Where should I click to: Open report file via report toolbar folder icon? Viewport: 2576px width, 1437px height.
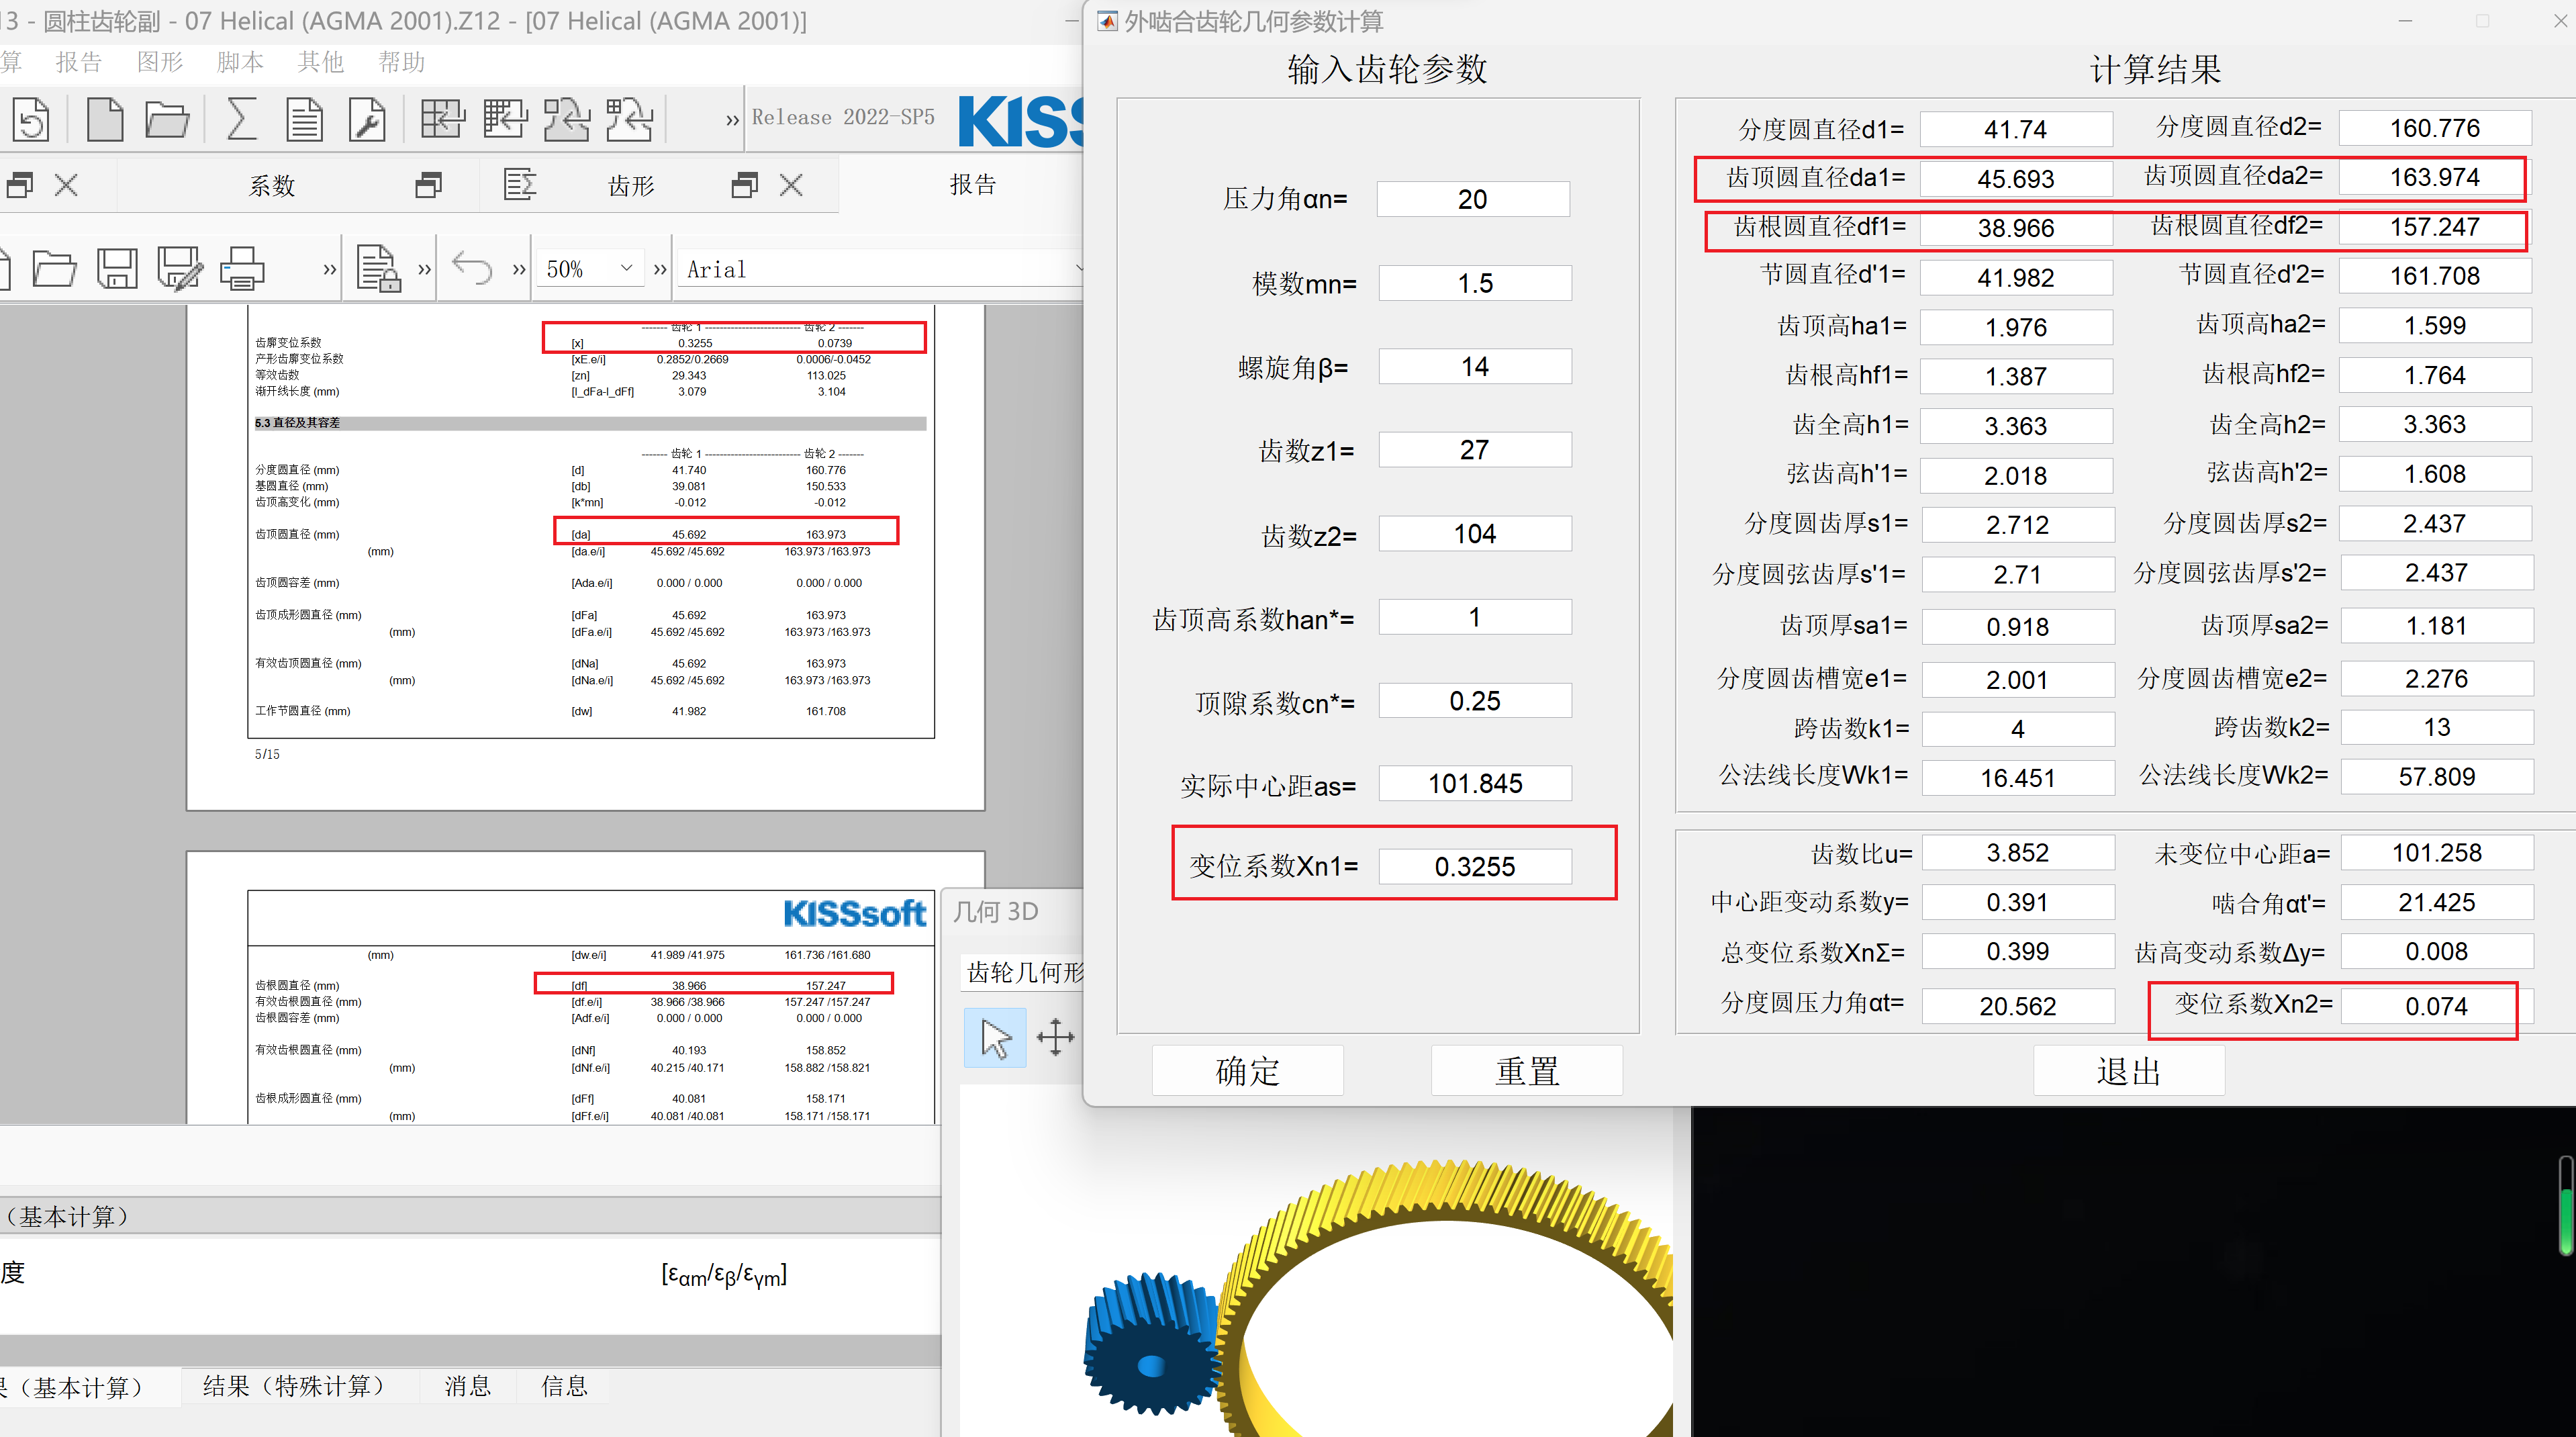[x=54, y=269]
